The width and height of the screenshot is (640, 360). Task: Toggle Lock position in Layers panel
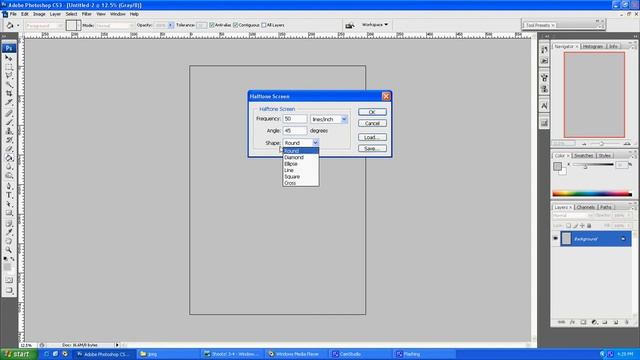582,225
